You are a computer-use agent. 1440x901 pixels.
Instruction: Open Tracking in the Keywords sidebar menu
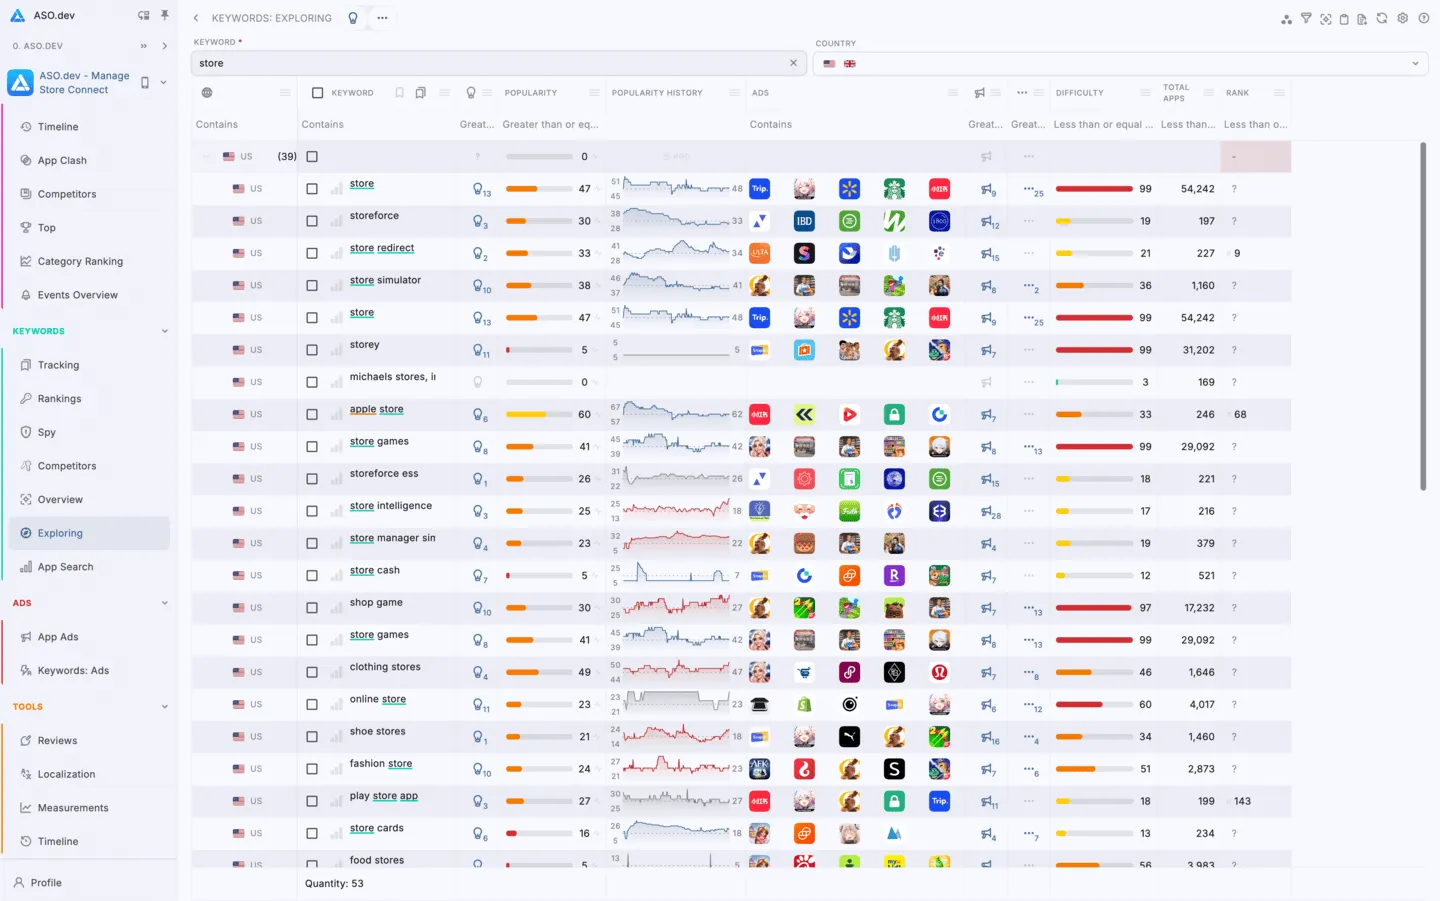click(x=58, y=365)
